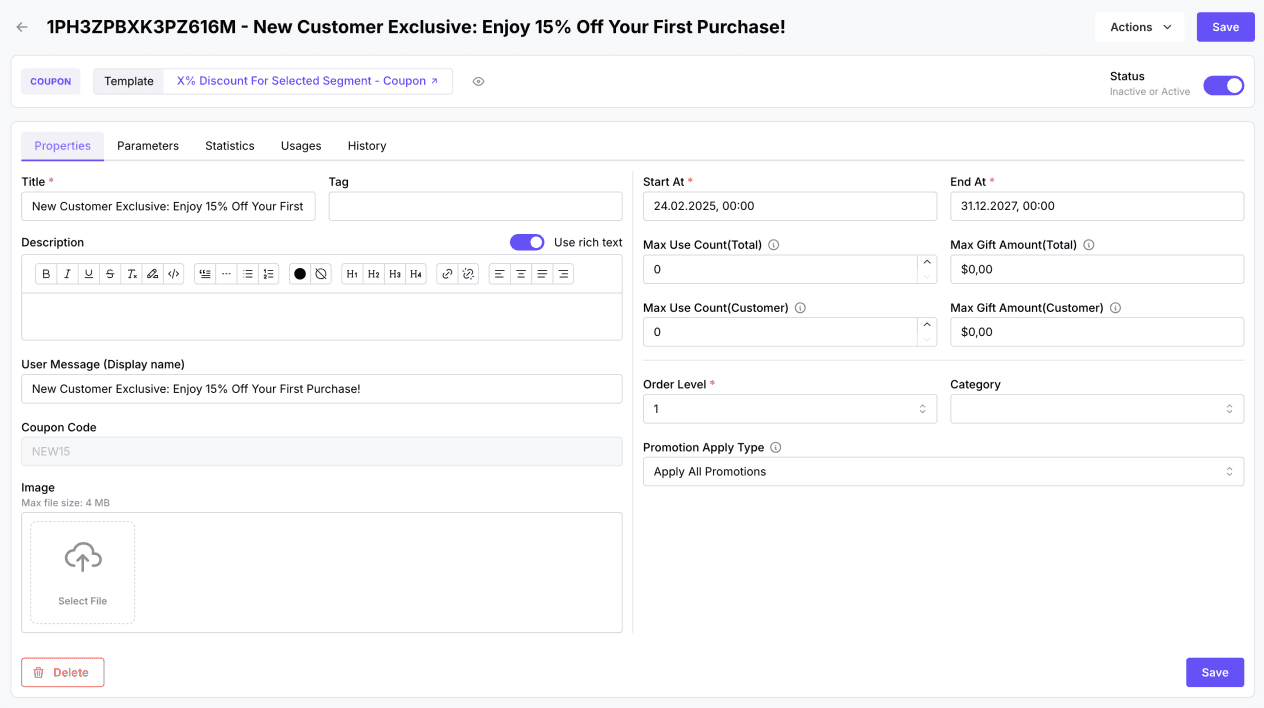Screen dimensions: 1264x708
Task: Open the Usages tab
Action: click(301, 146)
